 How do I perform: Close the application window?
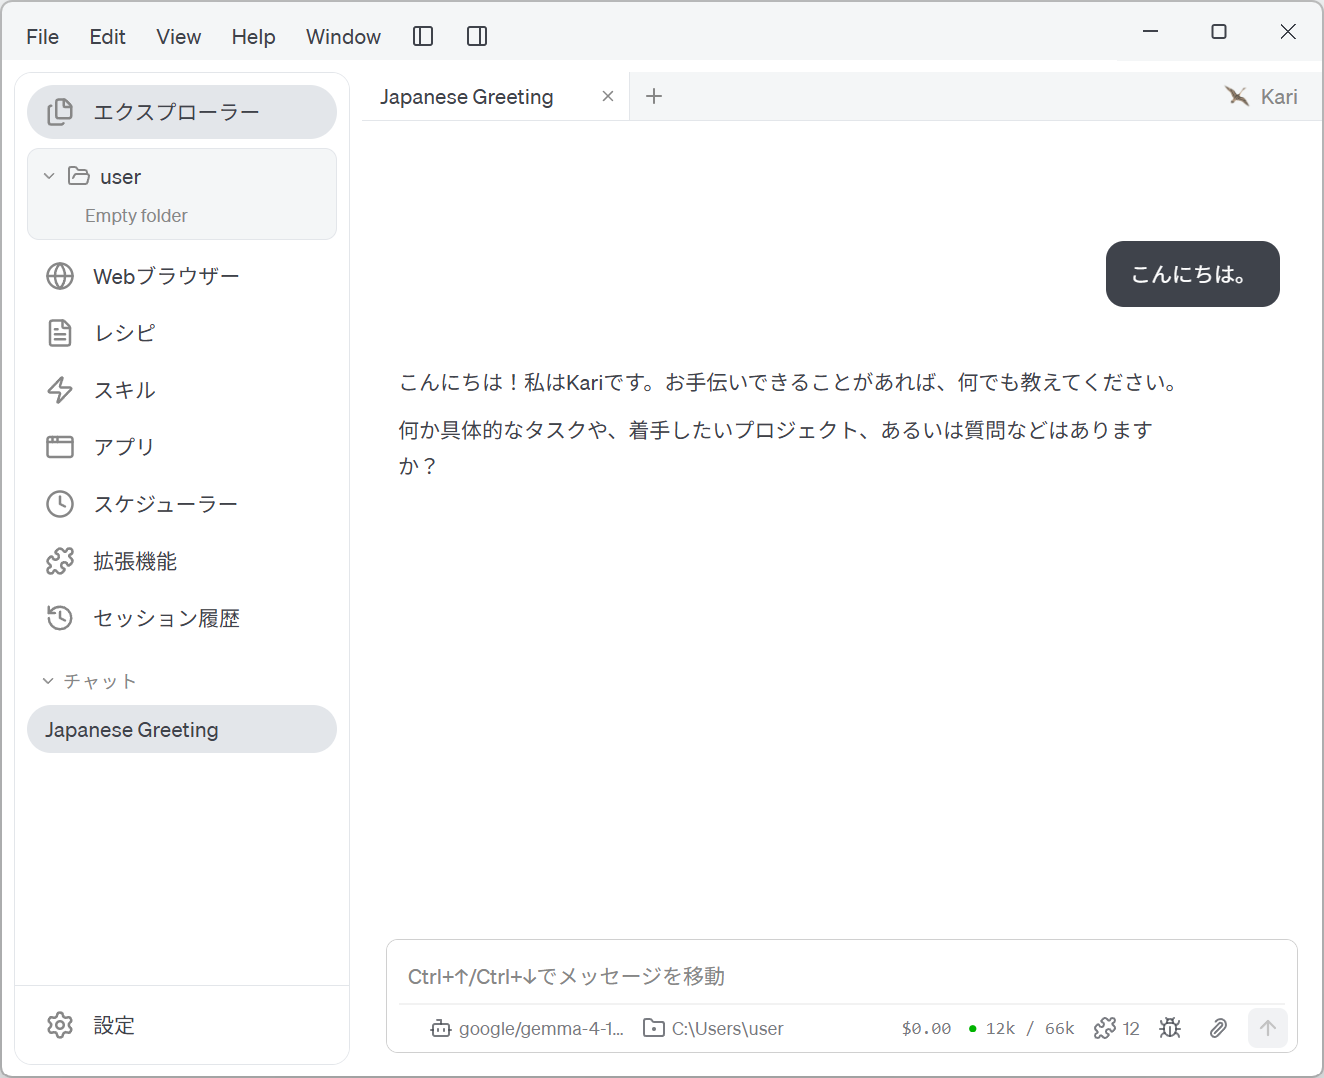1288,32
